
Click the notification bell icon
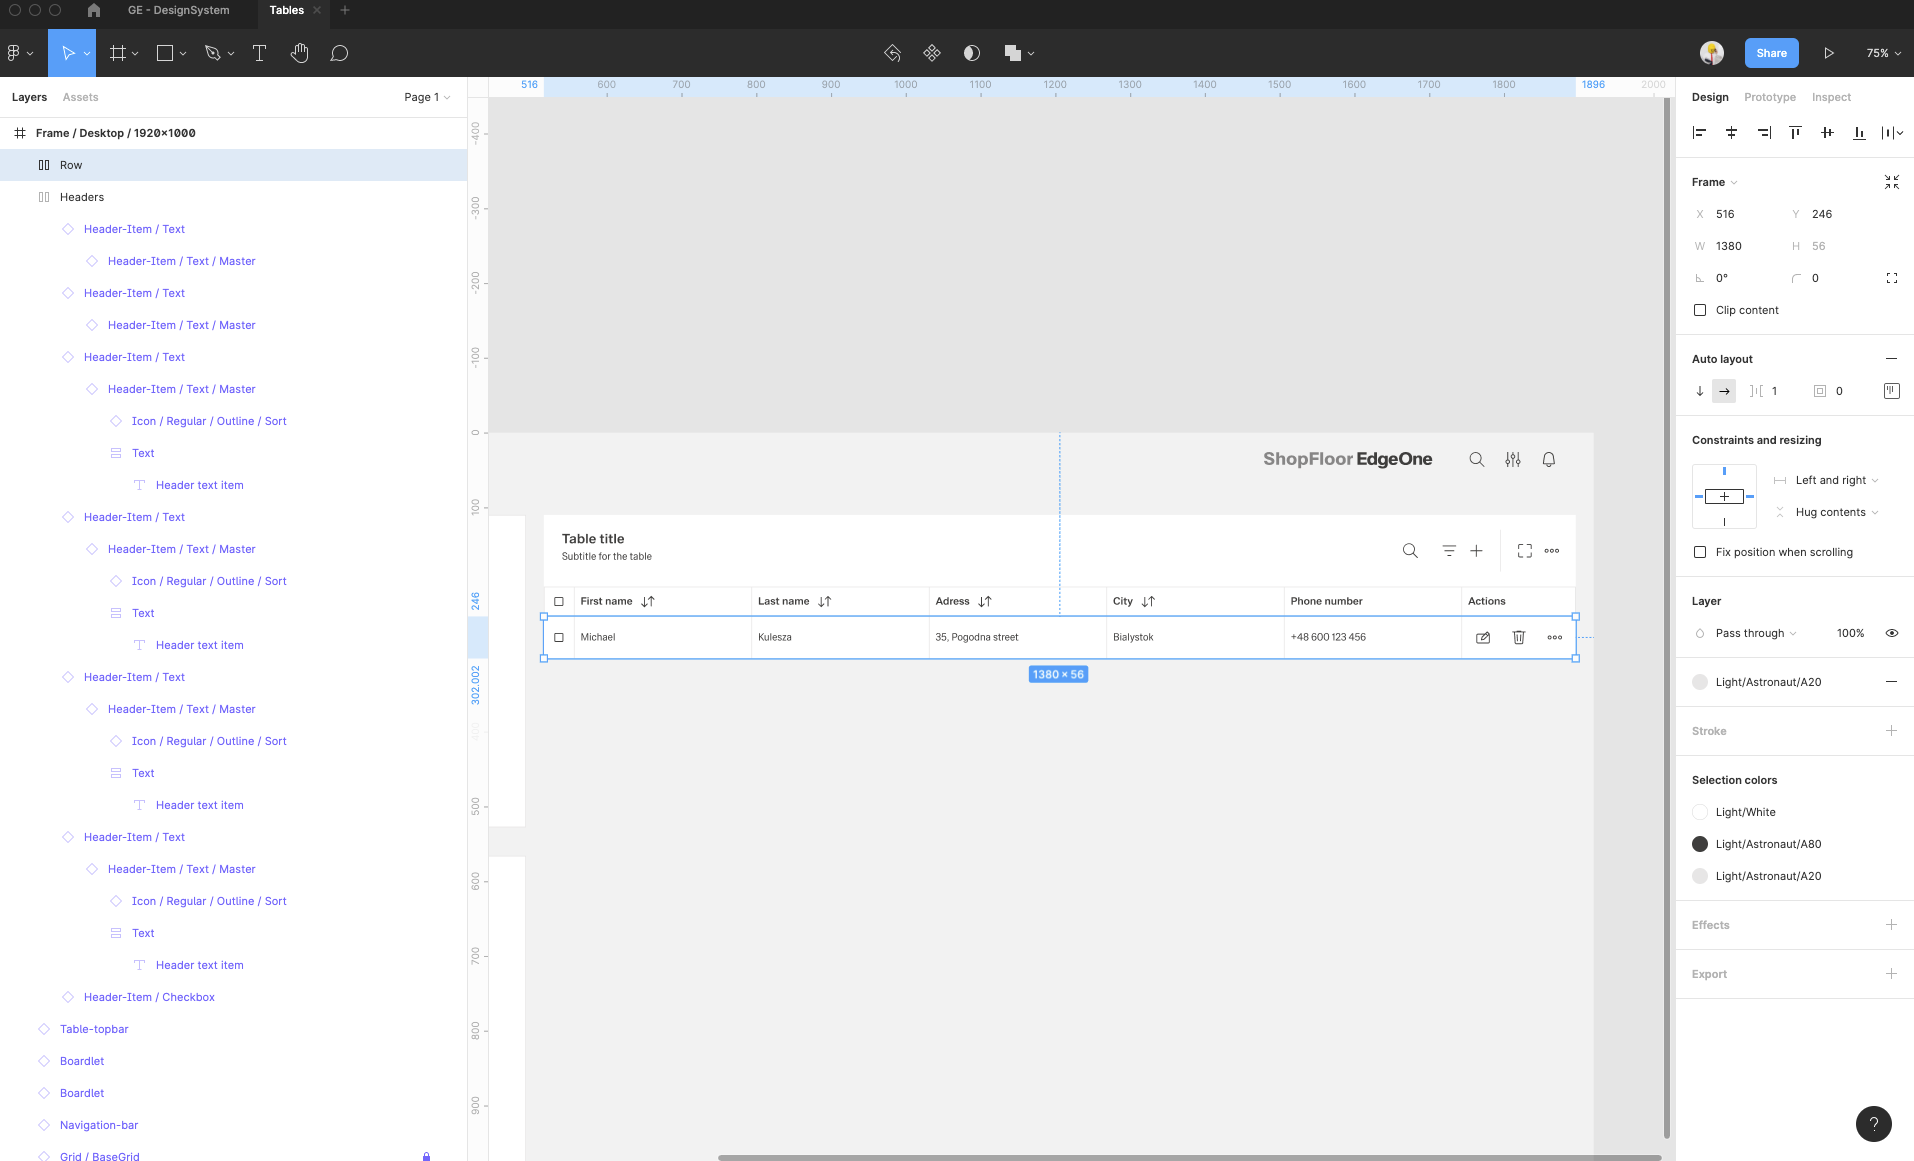click(x=1548, y=459)
